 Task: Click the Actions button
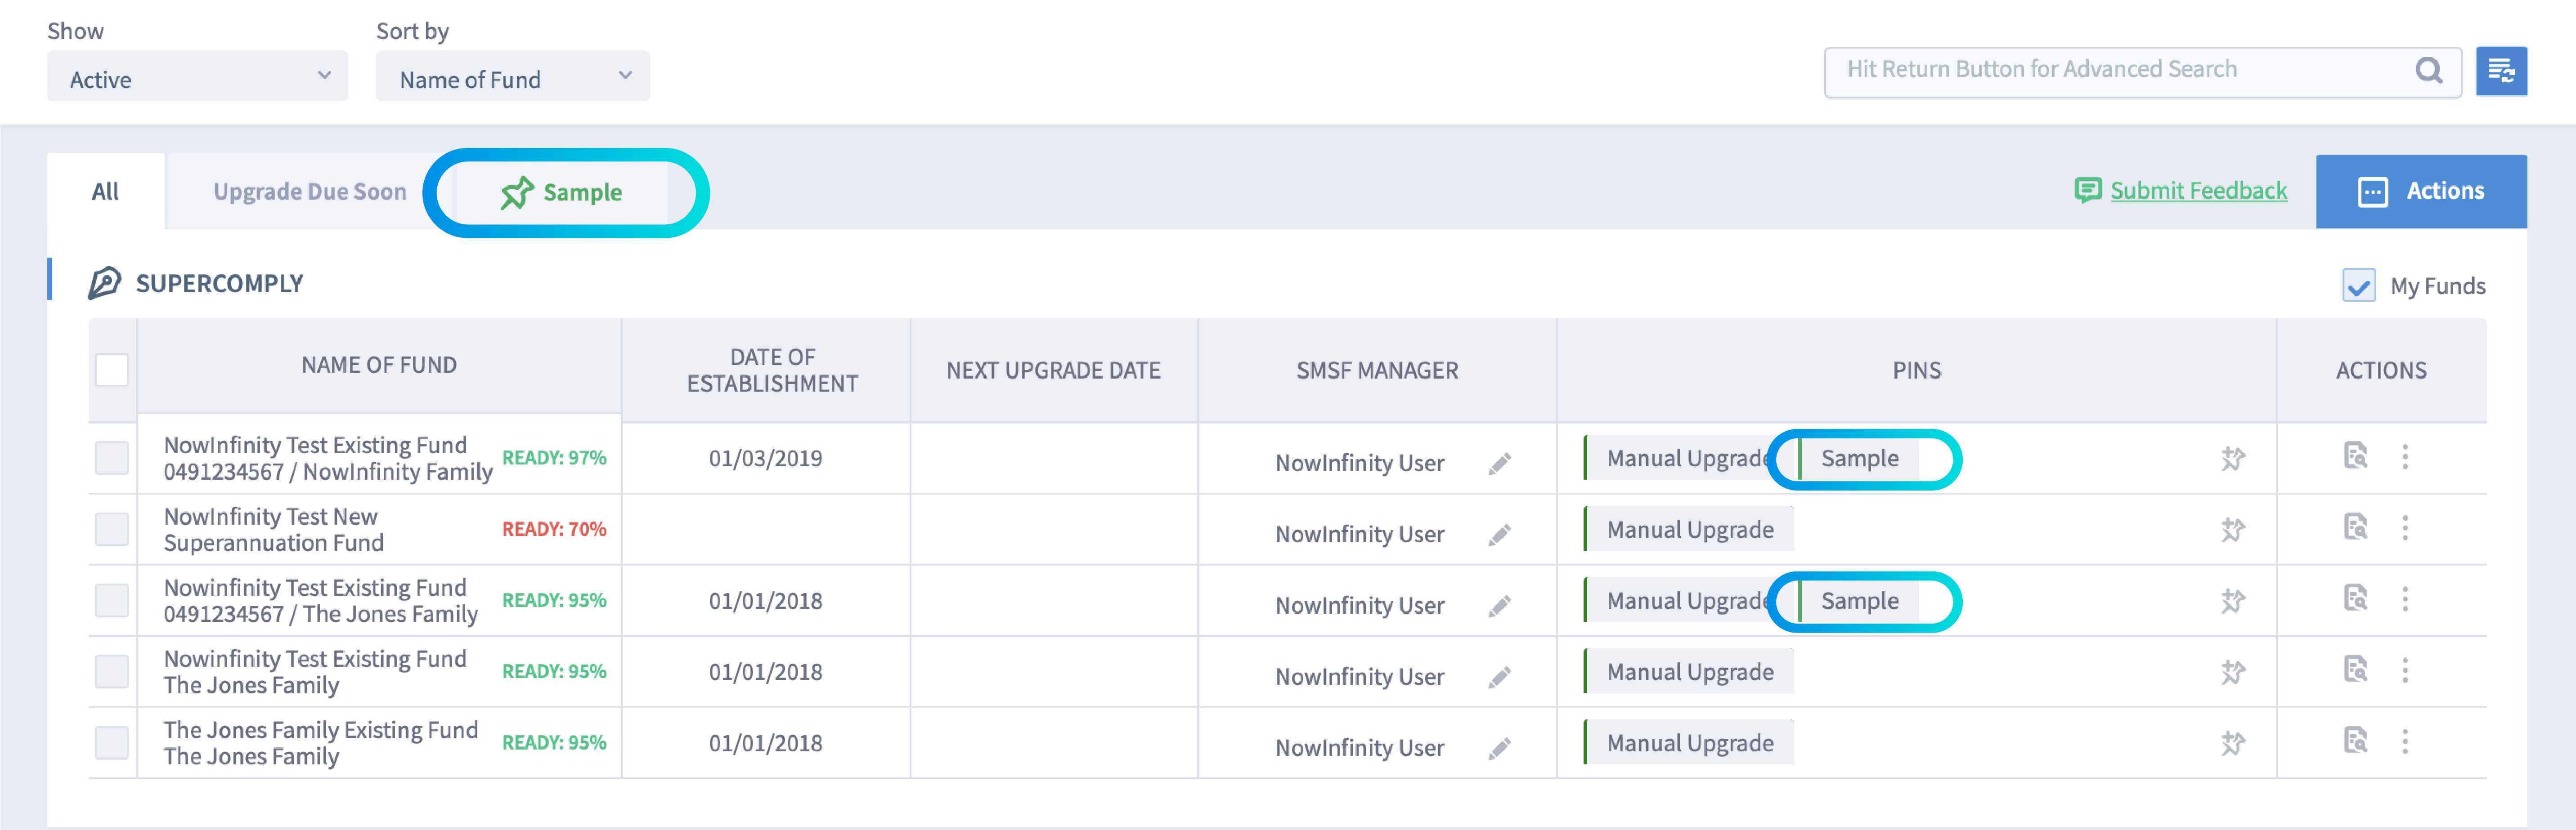[x=2421, y=191]
